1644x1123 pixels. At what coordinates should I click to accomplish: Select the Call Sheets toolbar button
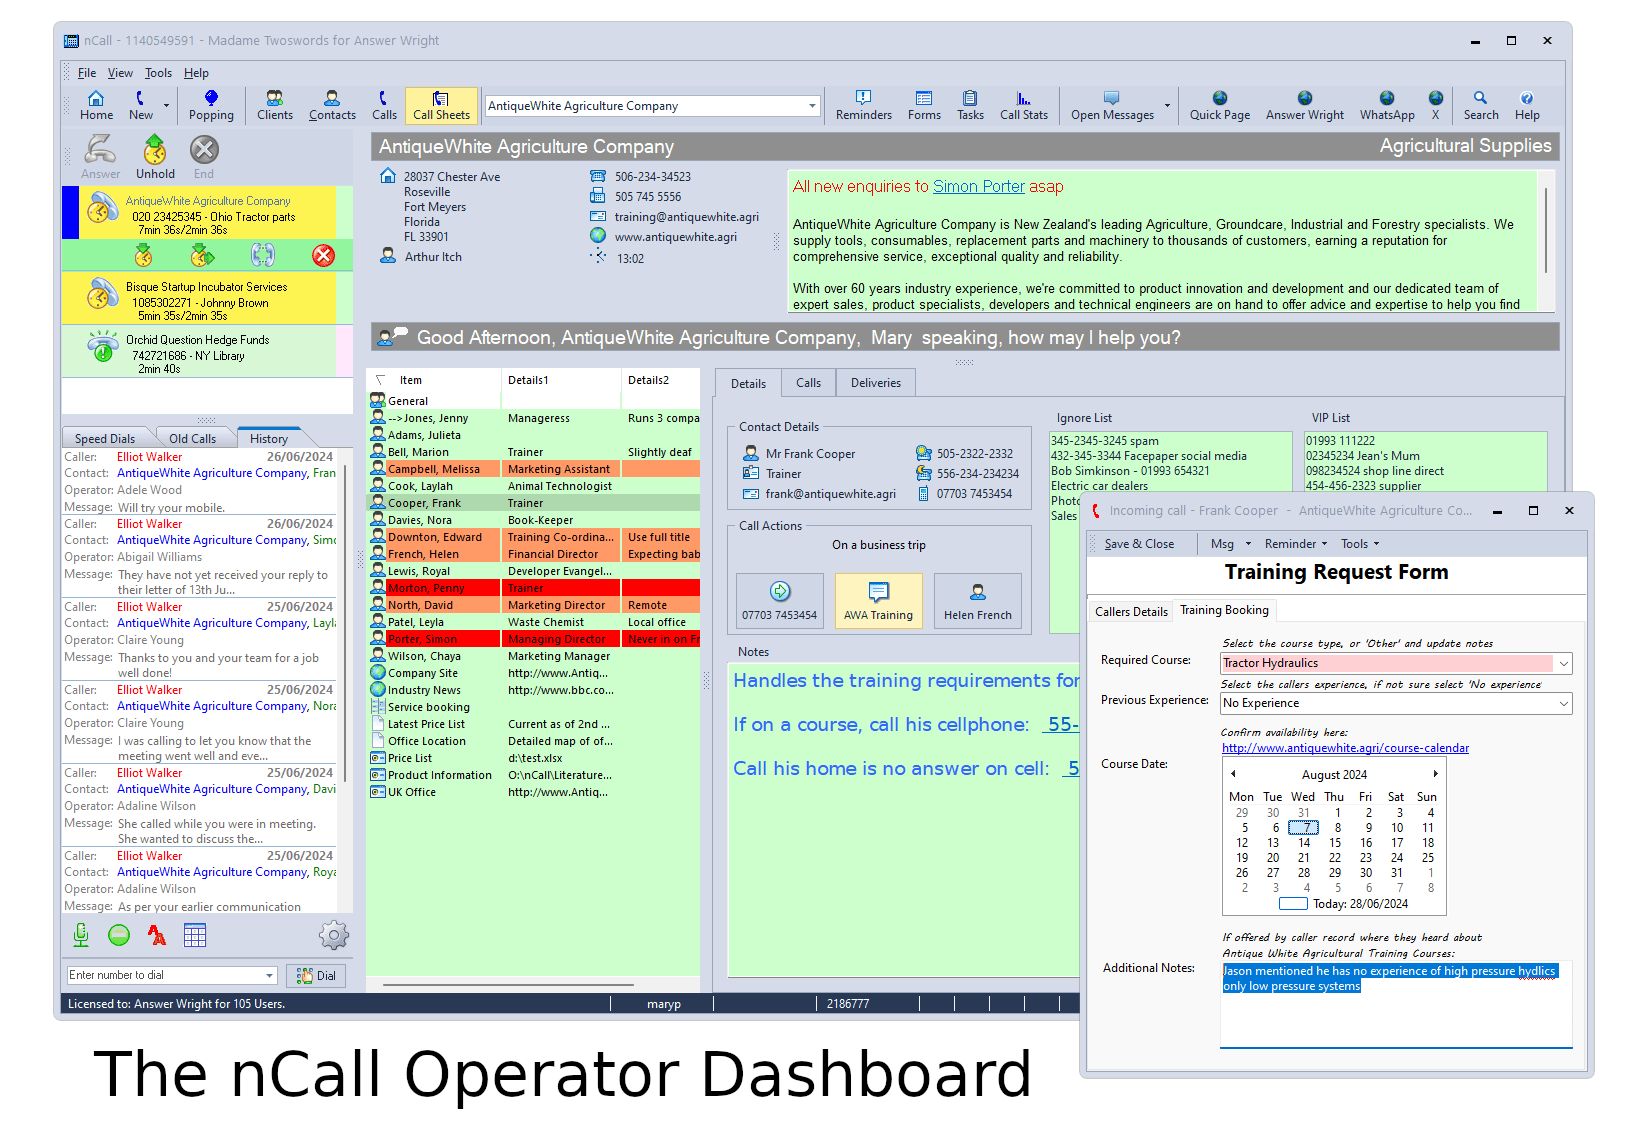tap(441, 105)
